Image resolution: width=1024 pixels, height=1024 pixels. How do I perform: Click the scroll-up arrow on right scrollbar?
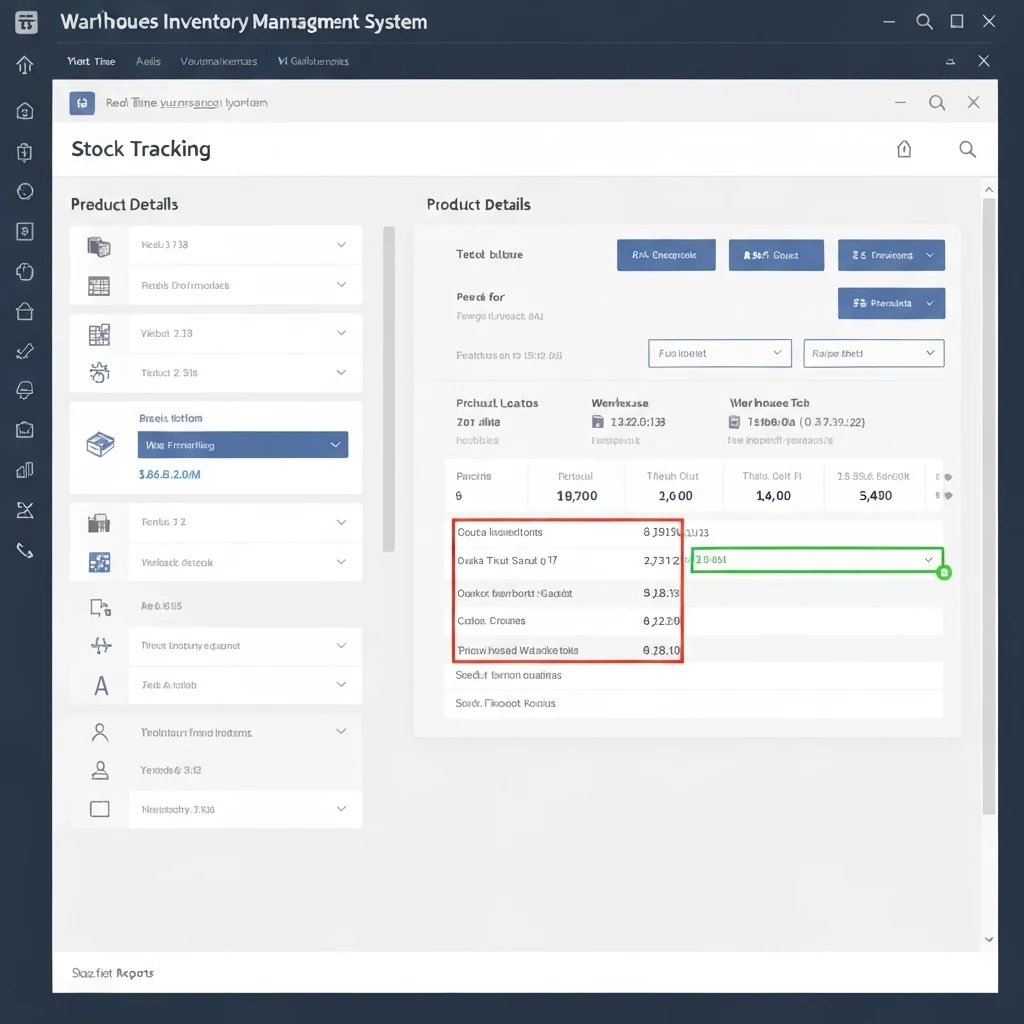click(x=989, y=189)
